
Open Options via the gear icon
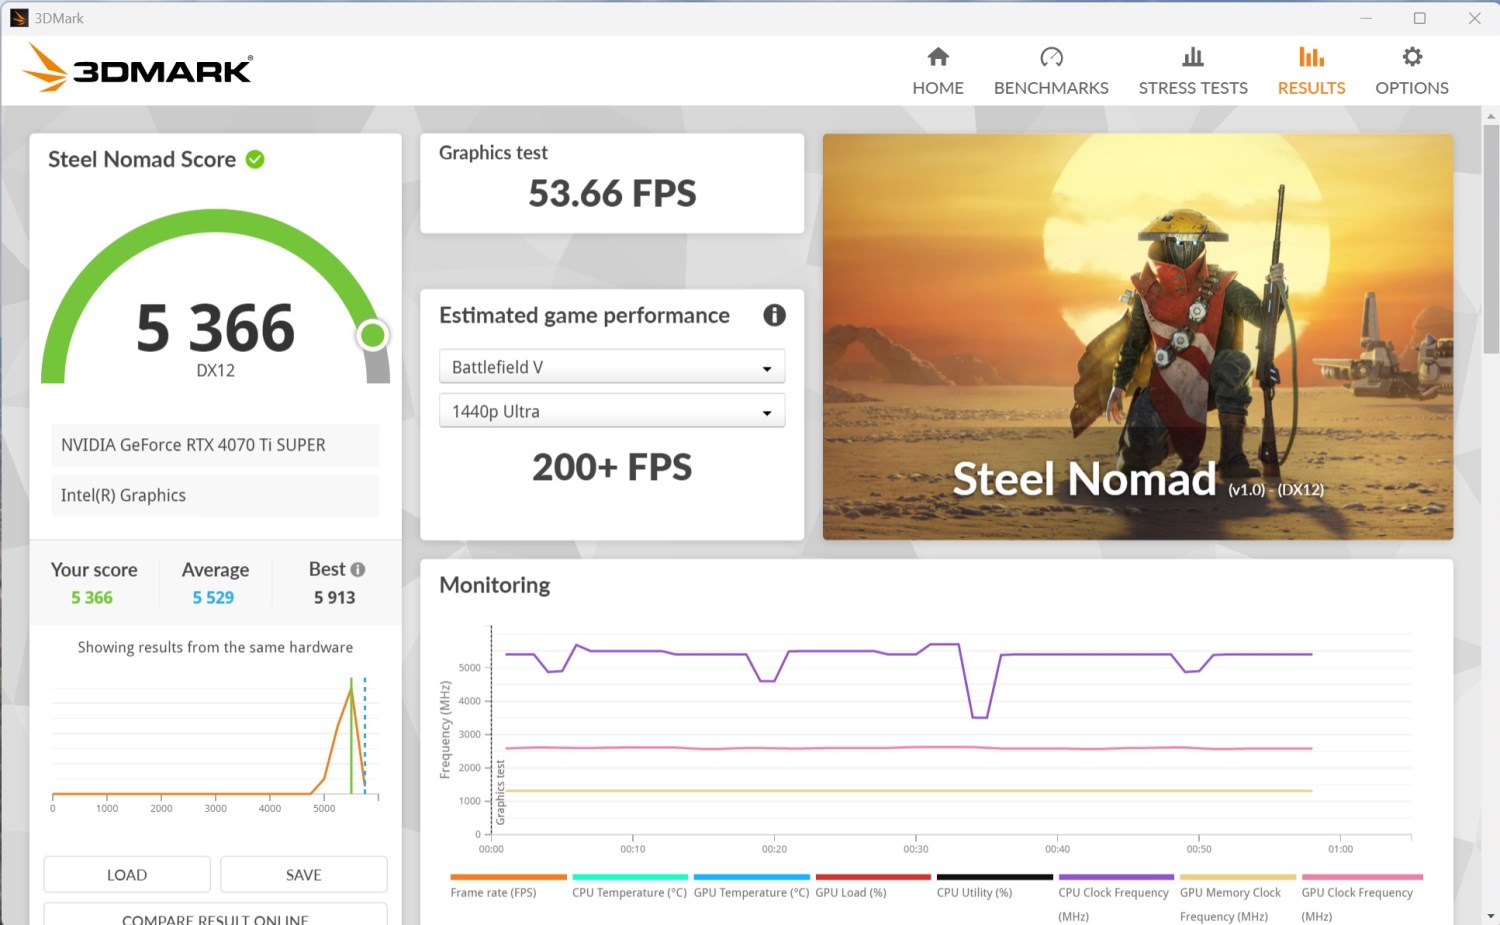click(1411, 57)
